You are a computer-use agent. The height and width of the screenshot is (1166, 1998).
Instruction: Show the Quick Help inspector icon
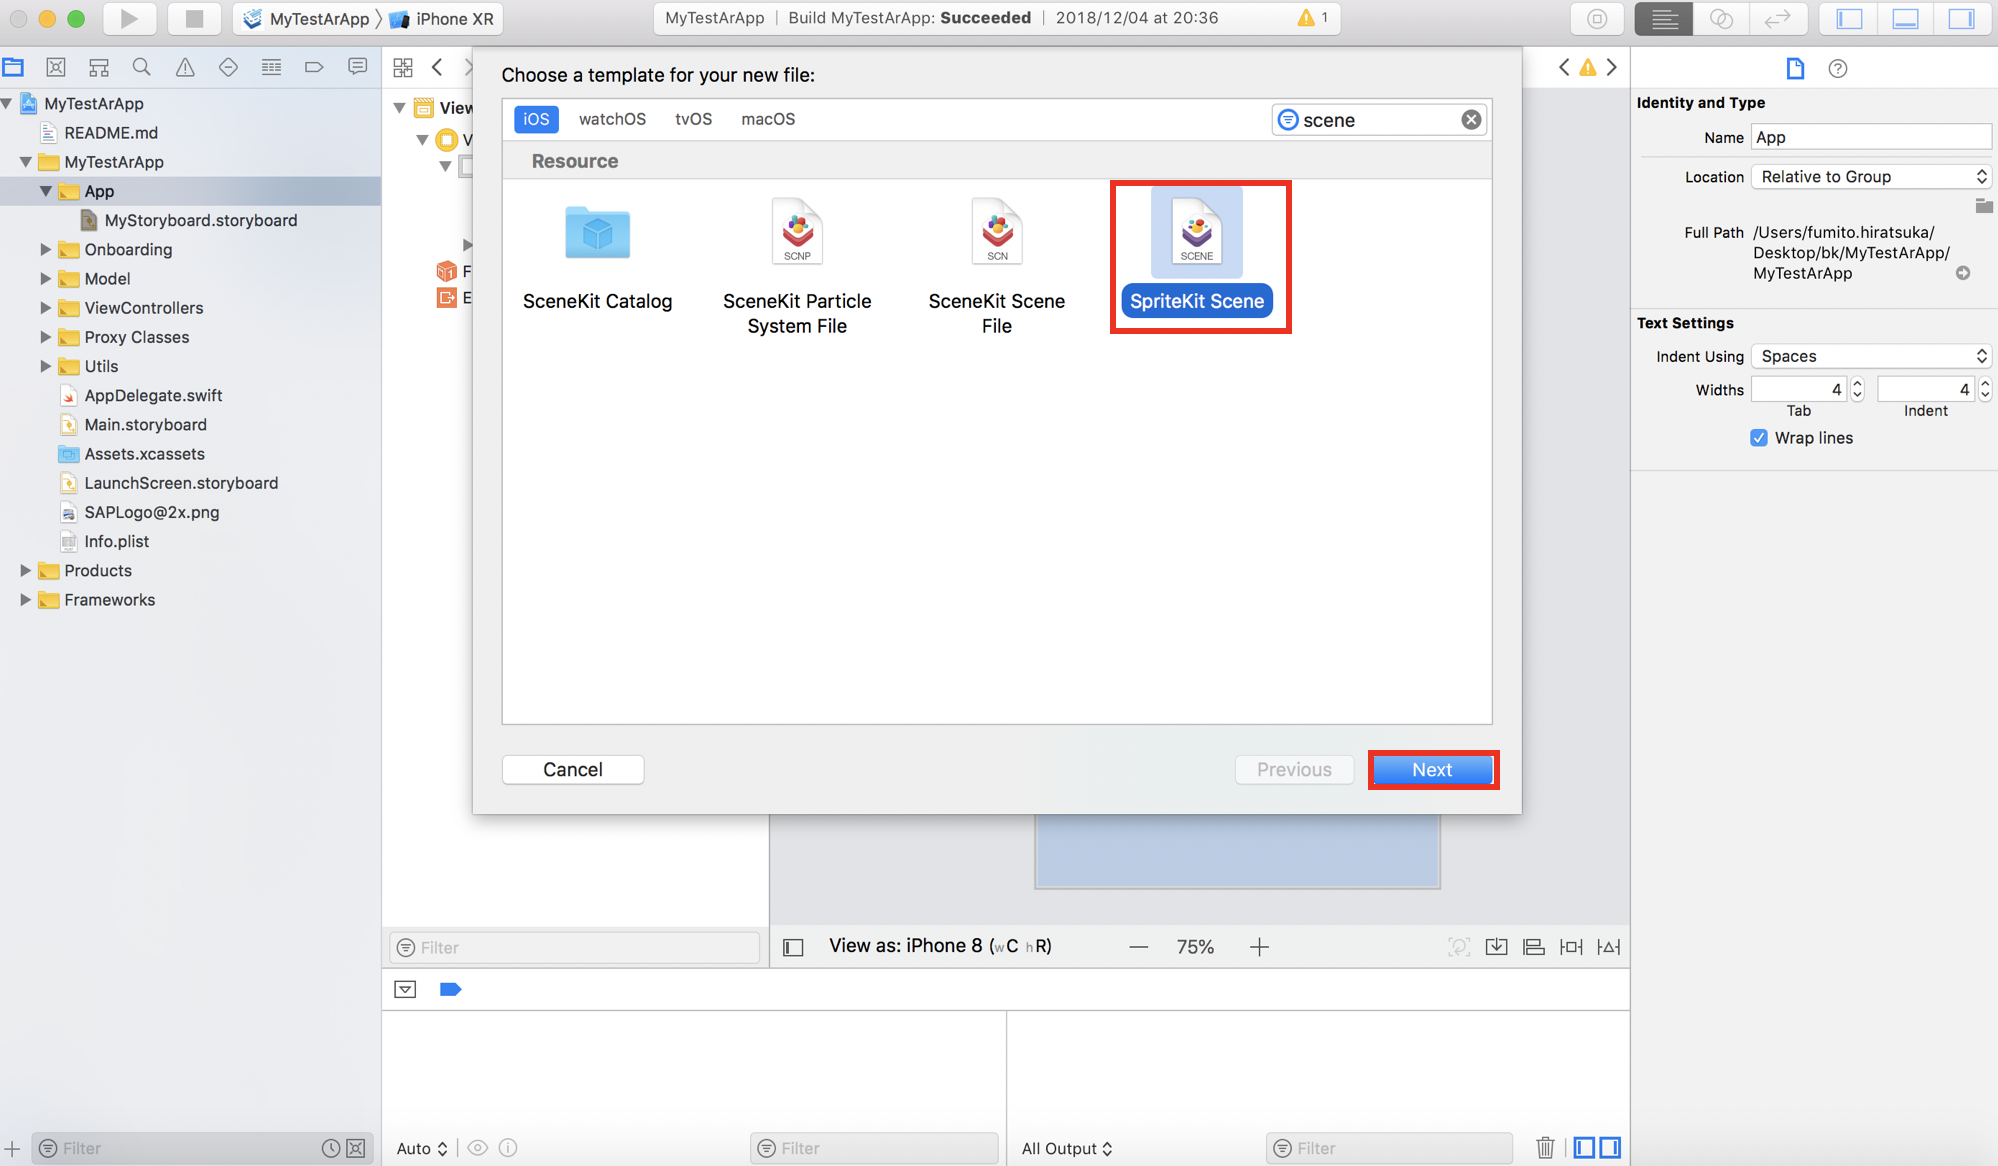tap(1837, 68)
